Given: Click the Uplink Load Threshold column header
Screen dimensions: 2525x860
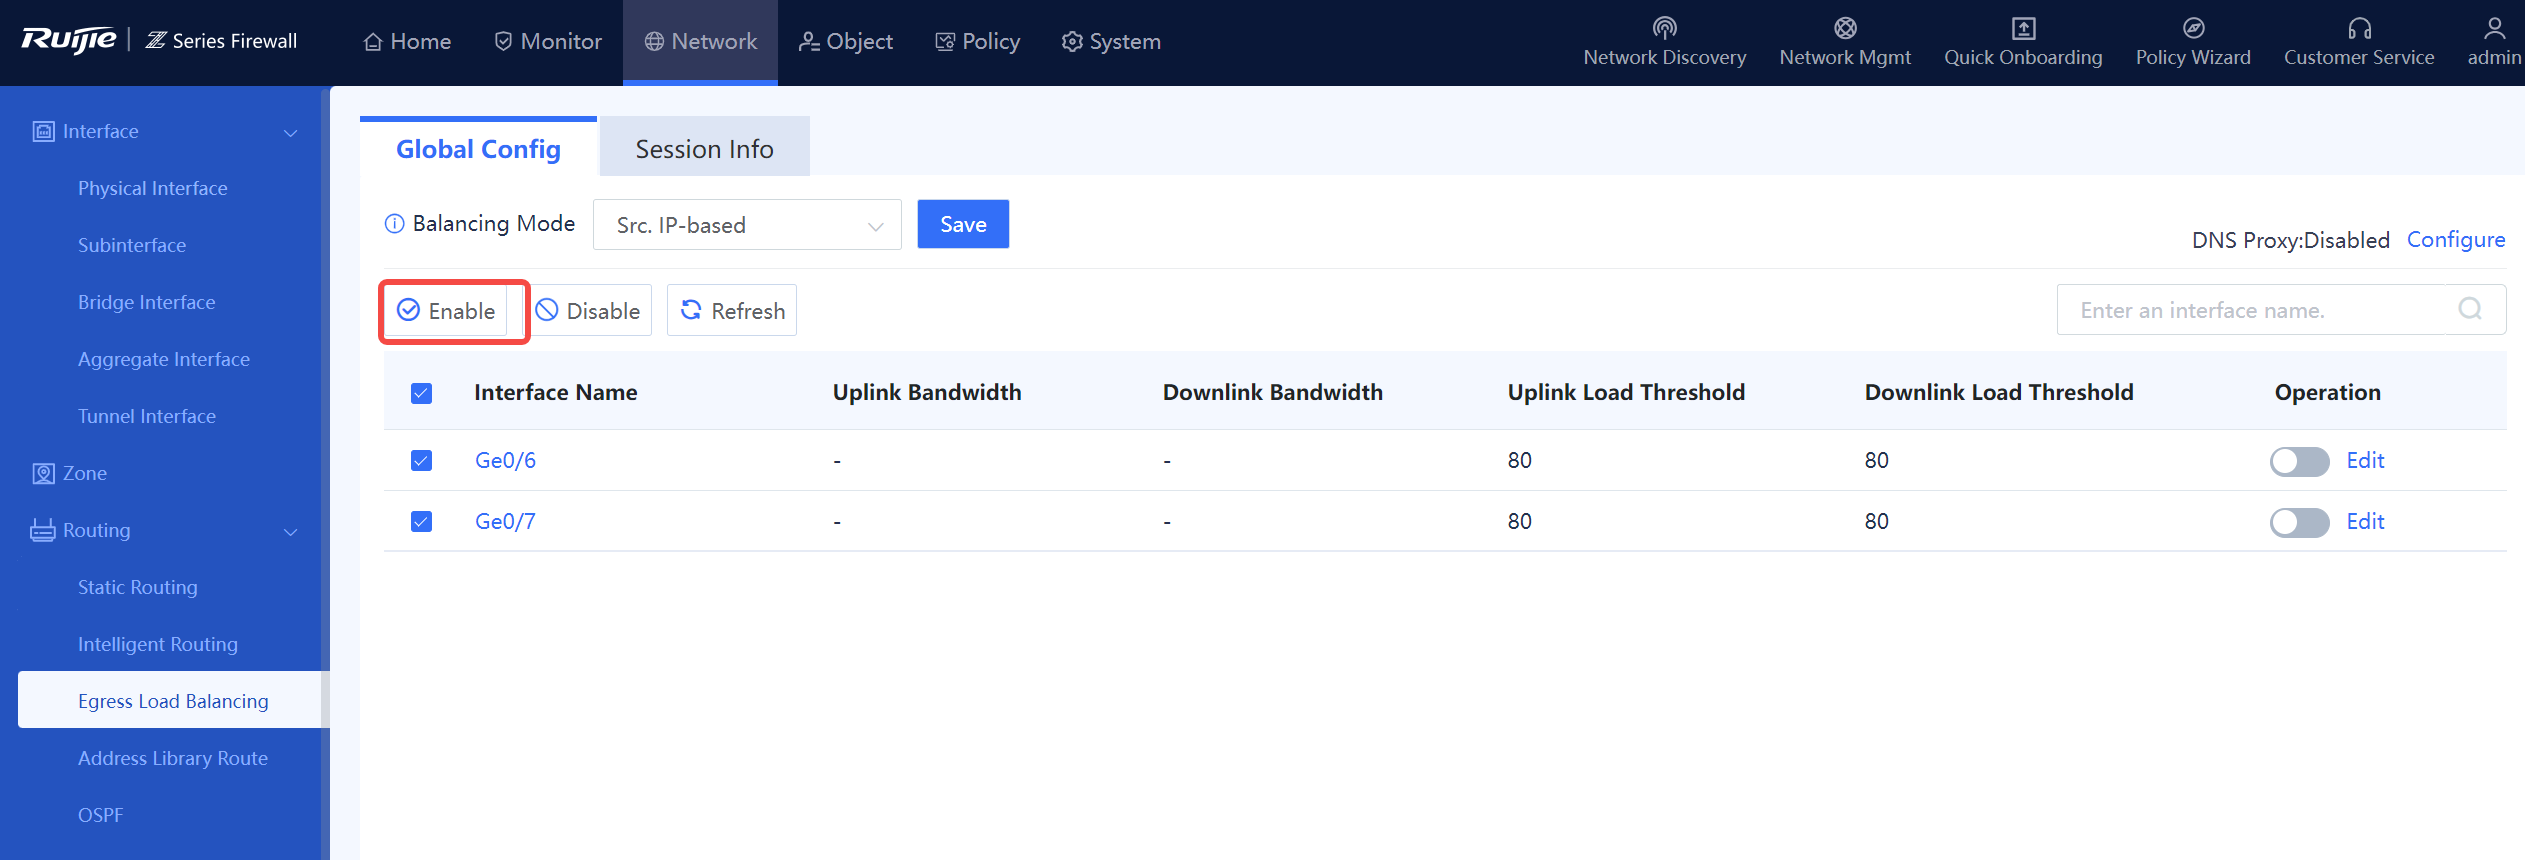Looking at the screenshot, I should pos(1626,392).
